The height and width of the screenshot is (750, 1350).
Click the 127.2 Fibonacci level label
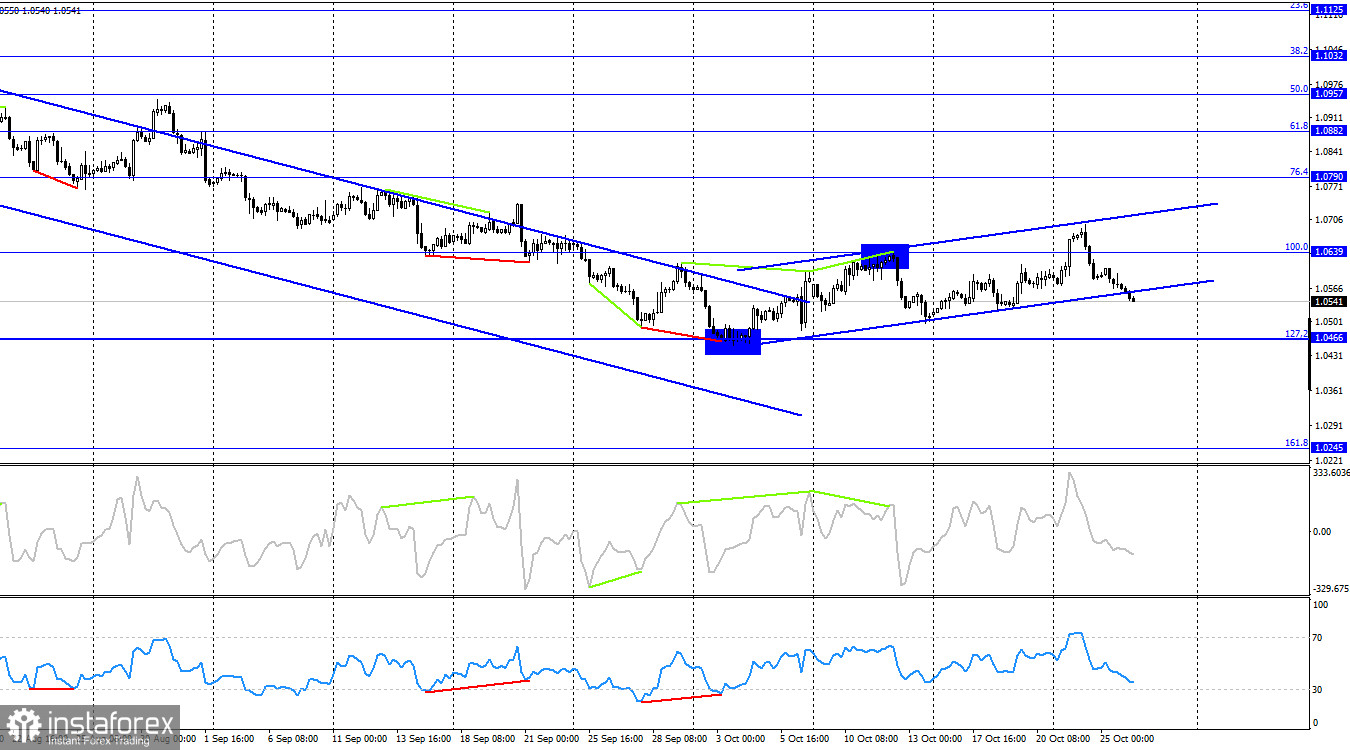pyautogui.click(x=1297, y=333)
